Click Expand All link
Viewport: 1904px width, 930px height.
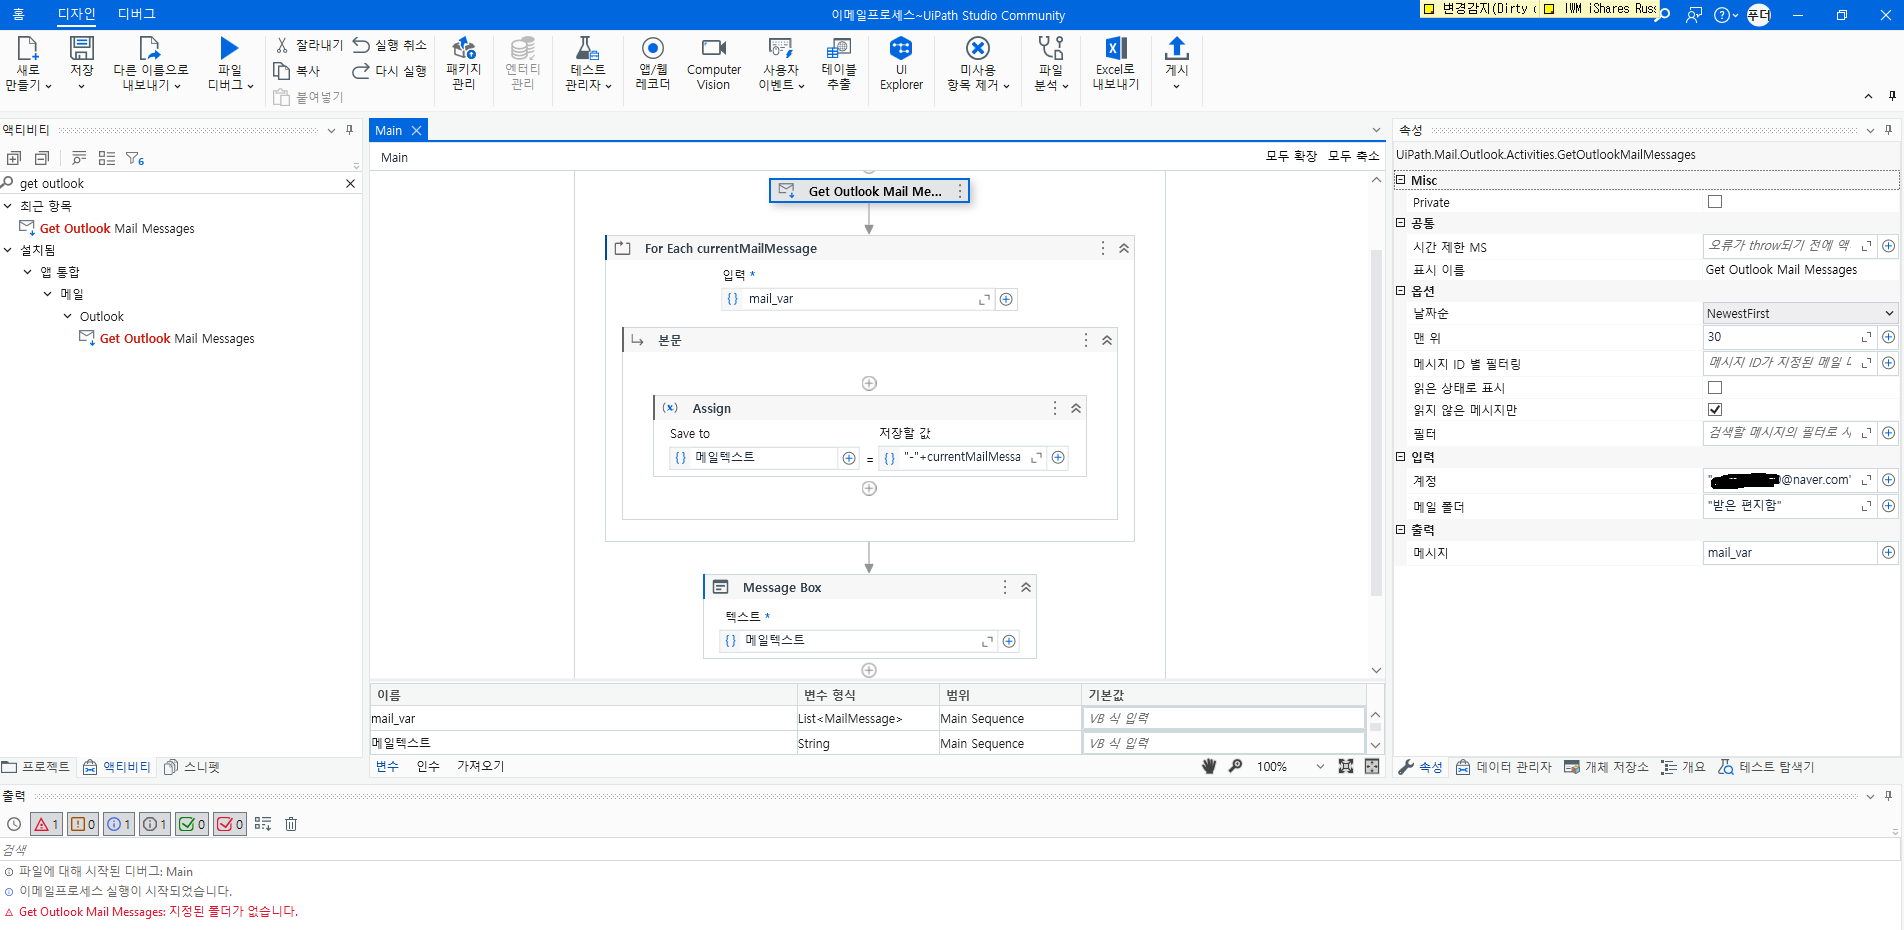(x=1291, y=156)
